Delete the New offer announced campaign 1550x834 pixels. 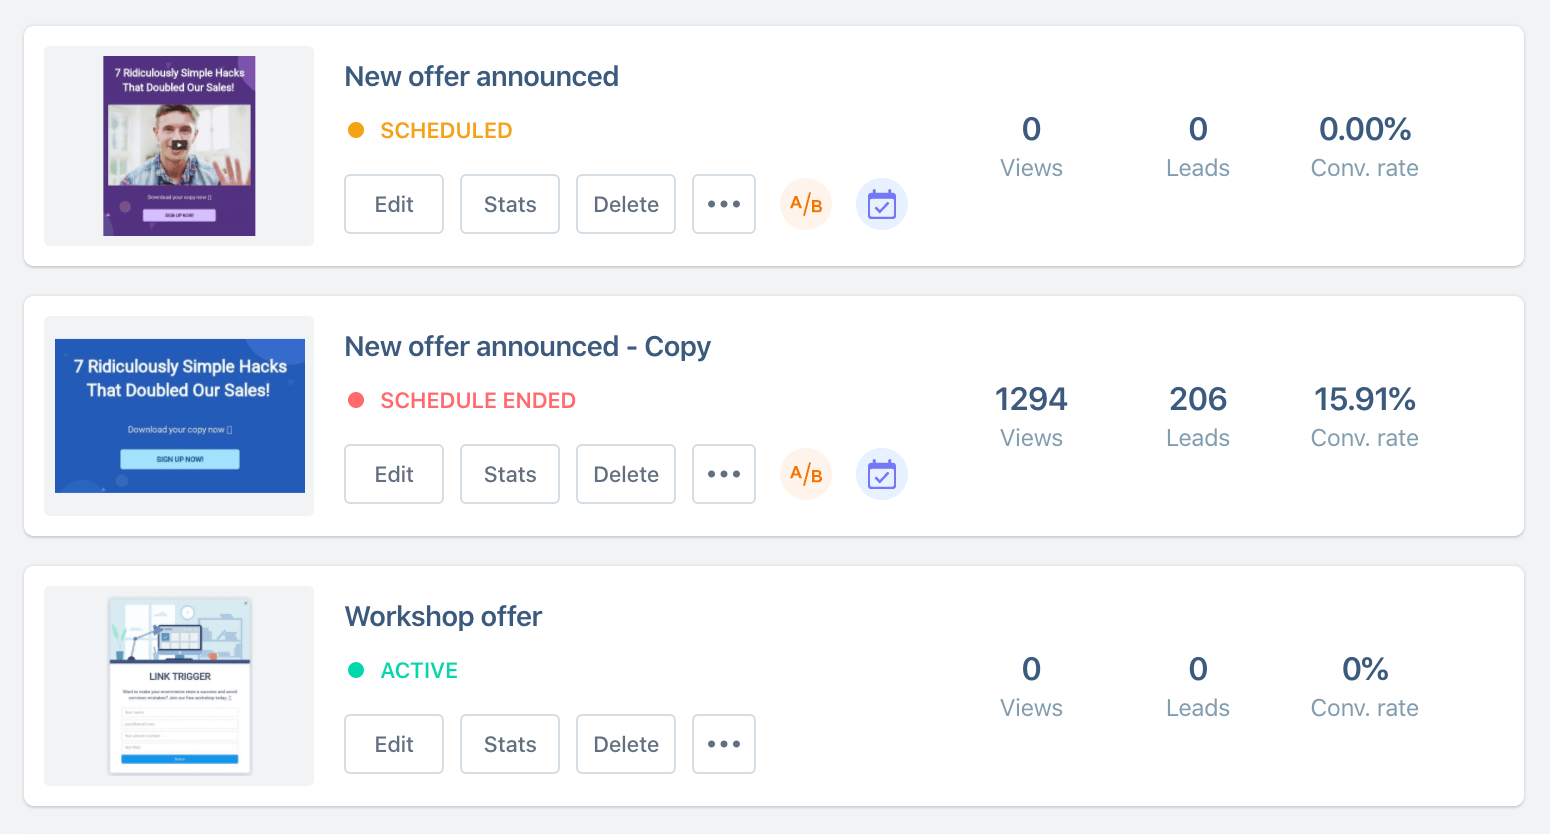coord(626,204)
